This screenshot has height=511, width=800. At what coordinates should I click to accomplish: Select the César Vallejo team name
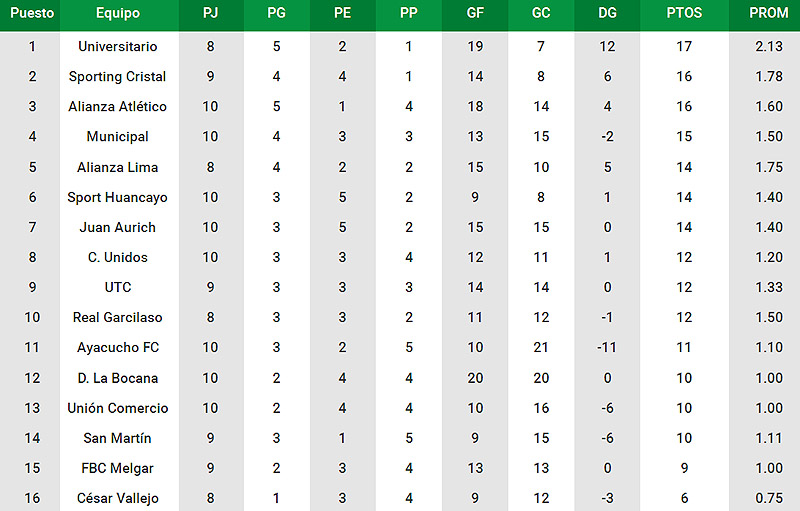[x=118, y=498]
